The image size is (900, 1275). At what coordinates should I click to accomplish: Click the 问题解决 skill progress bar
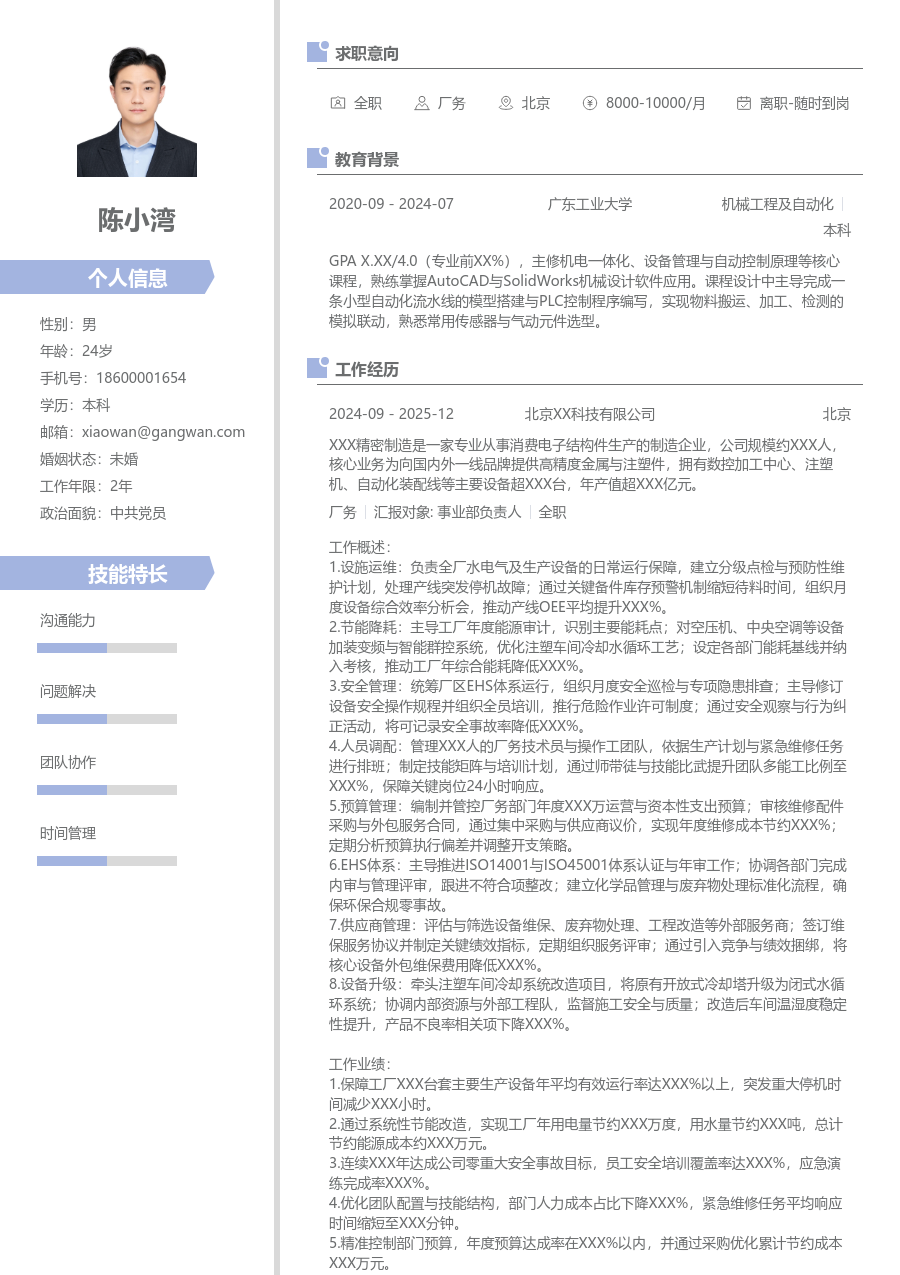click(x=107, y=719)
